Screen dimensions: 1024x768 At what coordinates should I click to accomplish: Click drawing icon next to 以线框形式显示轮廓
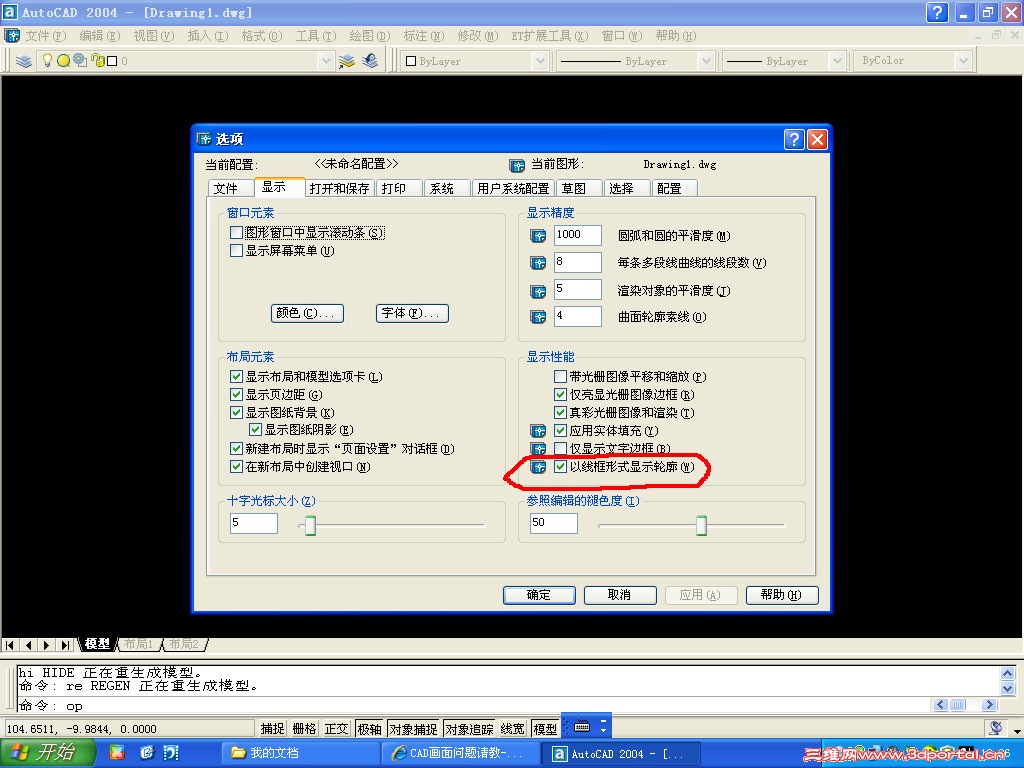click(x=538, y=466)
